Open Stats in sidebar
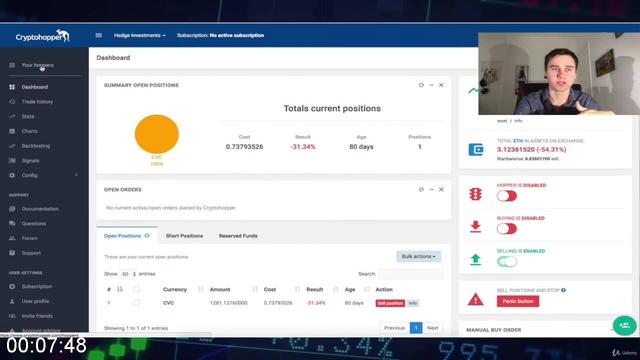Screen dimensions: 640x360 click(x=28, y=116)
